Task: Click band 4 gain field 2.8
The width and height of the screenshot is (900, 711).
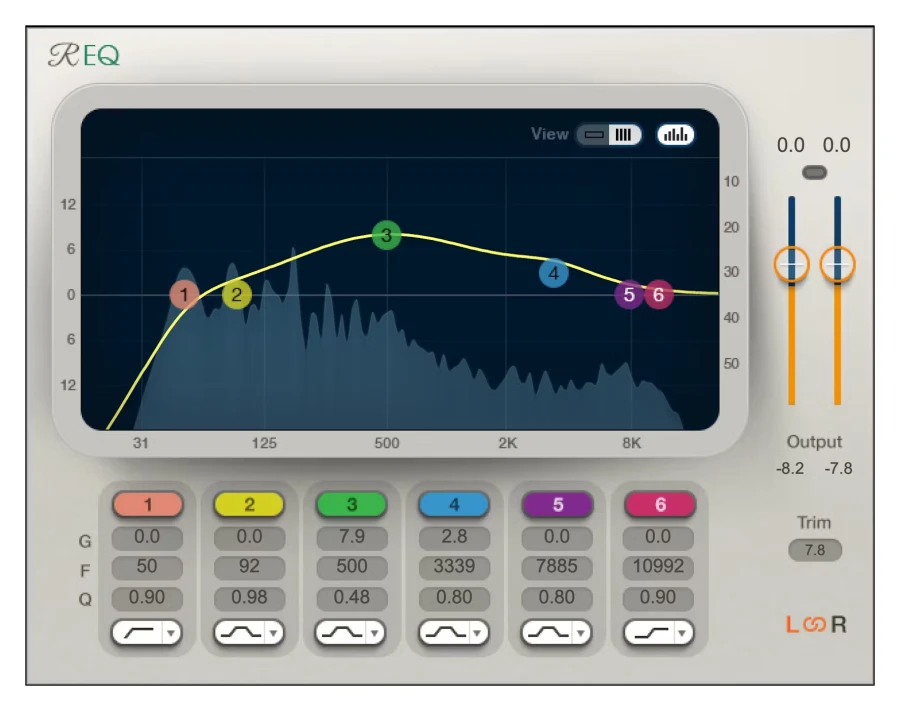Action: point(454,537)
